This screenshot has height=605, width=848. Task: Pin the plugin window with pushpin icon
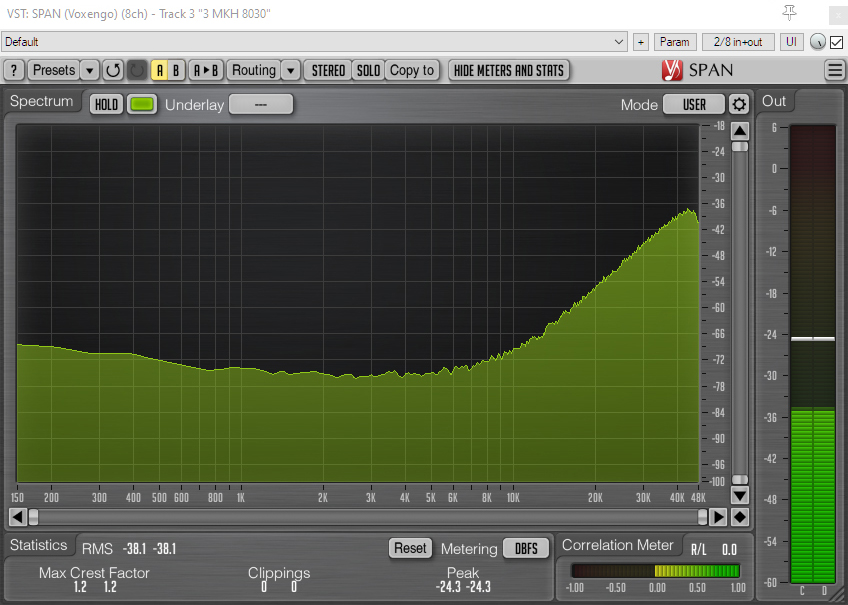(x=789, y=13)
